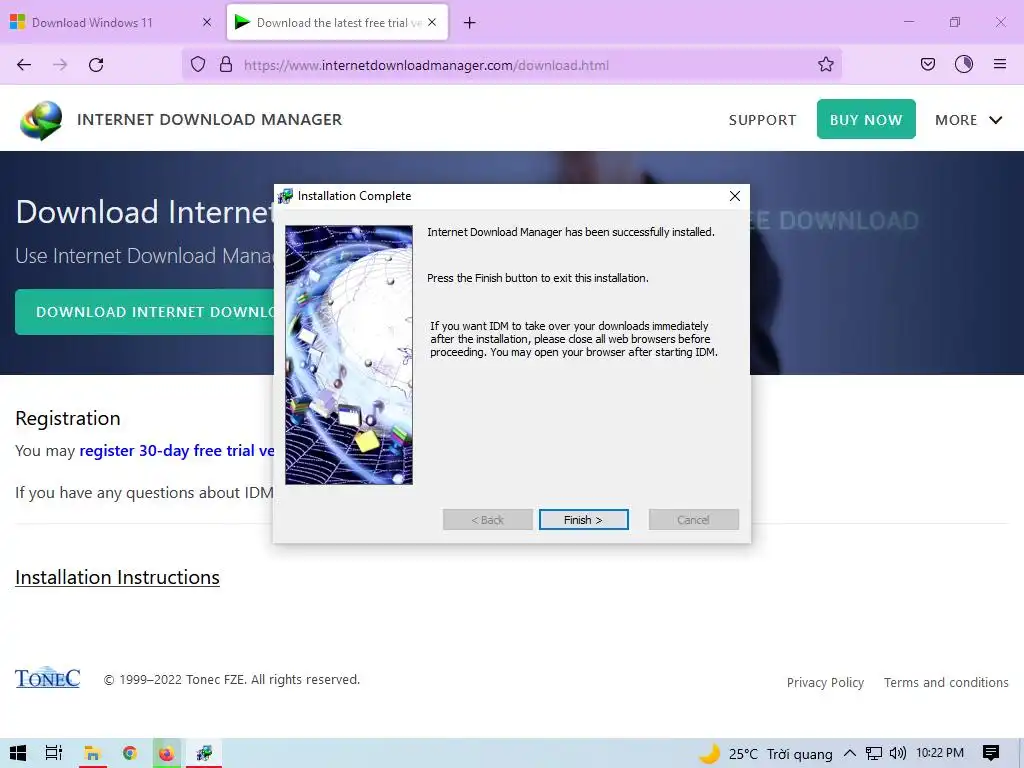Open the Pocket save icon

click(927, 65)
